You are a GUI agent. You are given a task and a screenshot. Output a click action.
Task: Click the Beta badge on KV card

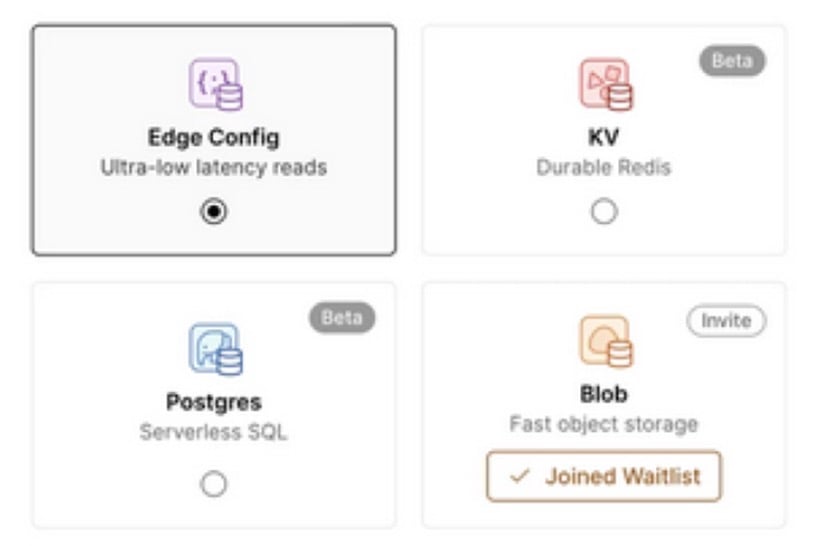tap(731, 60)
